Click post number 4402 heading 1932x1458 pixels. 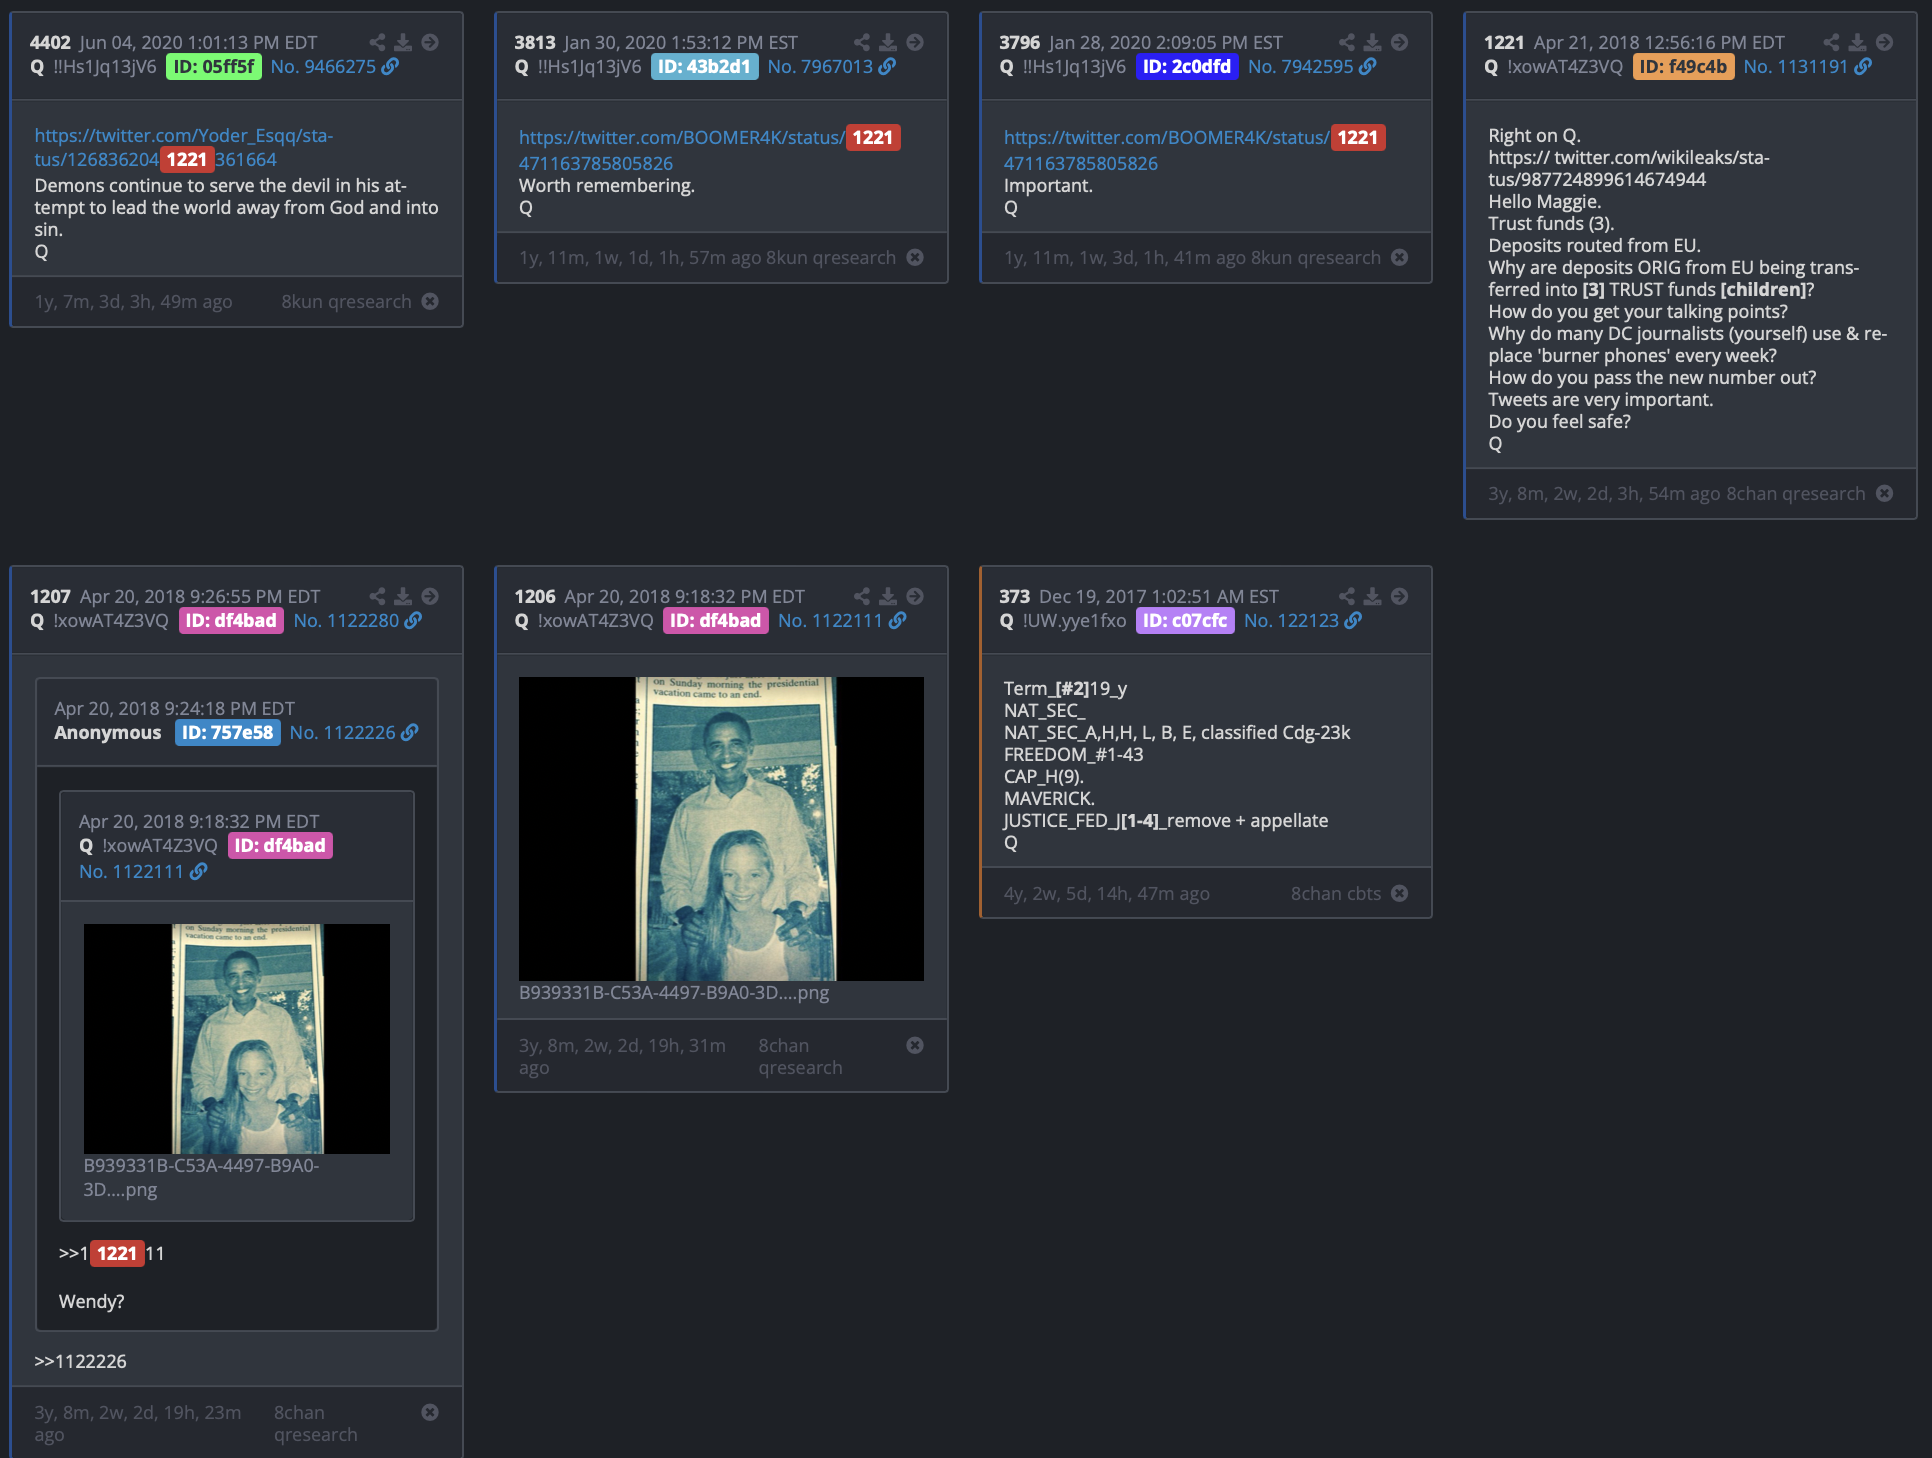pos(50,42)
